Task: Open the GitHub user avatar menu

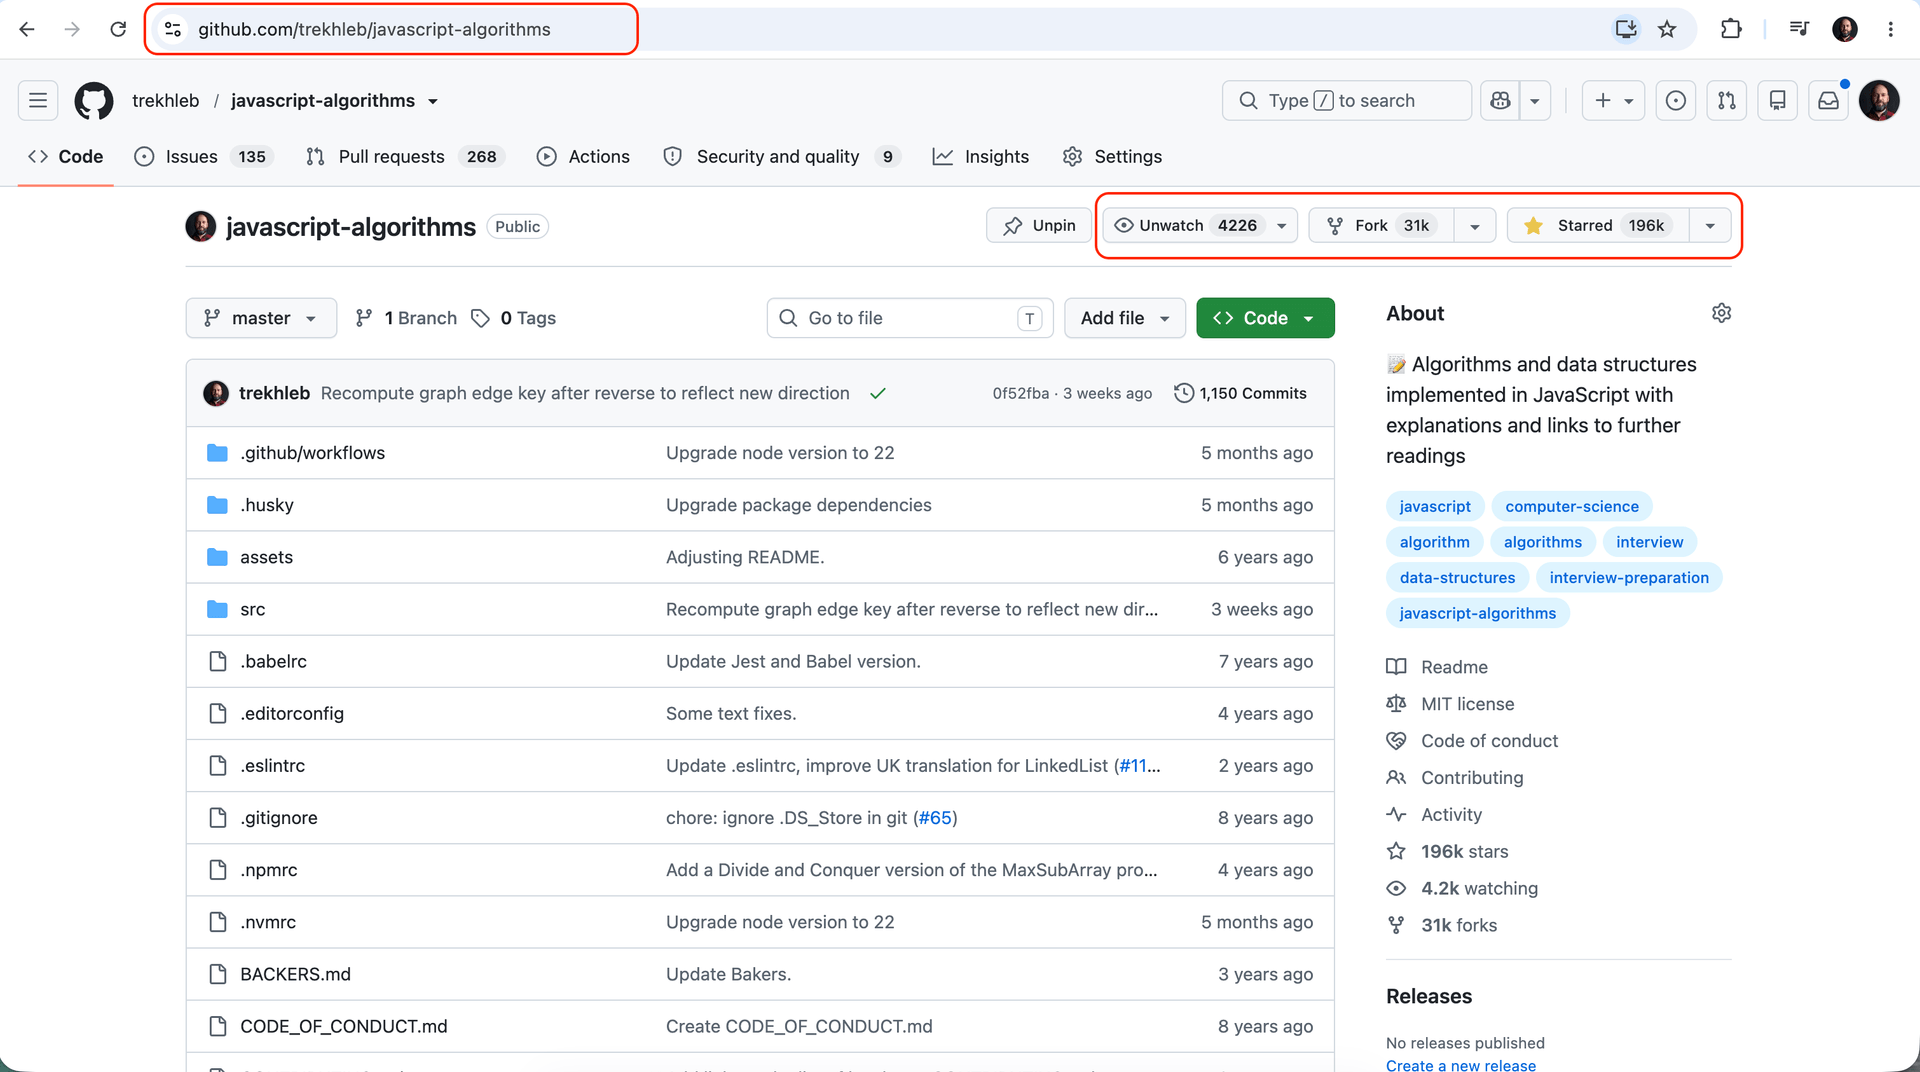Action: pyautogui.click(x=1879, y=100)
